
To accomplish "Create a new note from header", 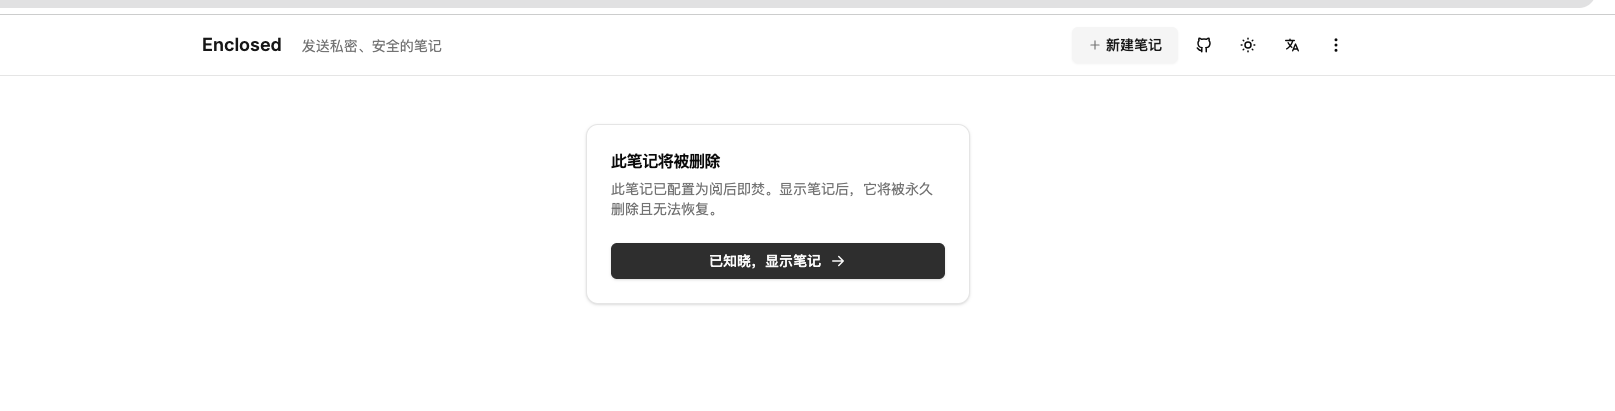I will [1125, 45].
